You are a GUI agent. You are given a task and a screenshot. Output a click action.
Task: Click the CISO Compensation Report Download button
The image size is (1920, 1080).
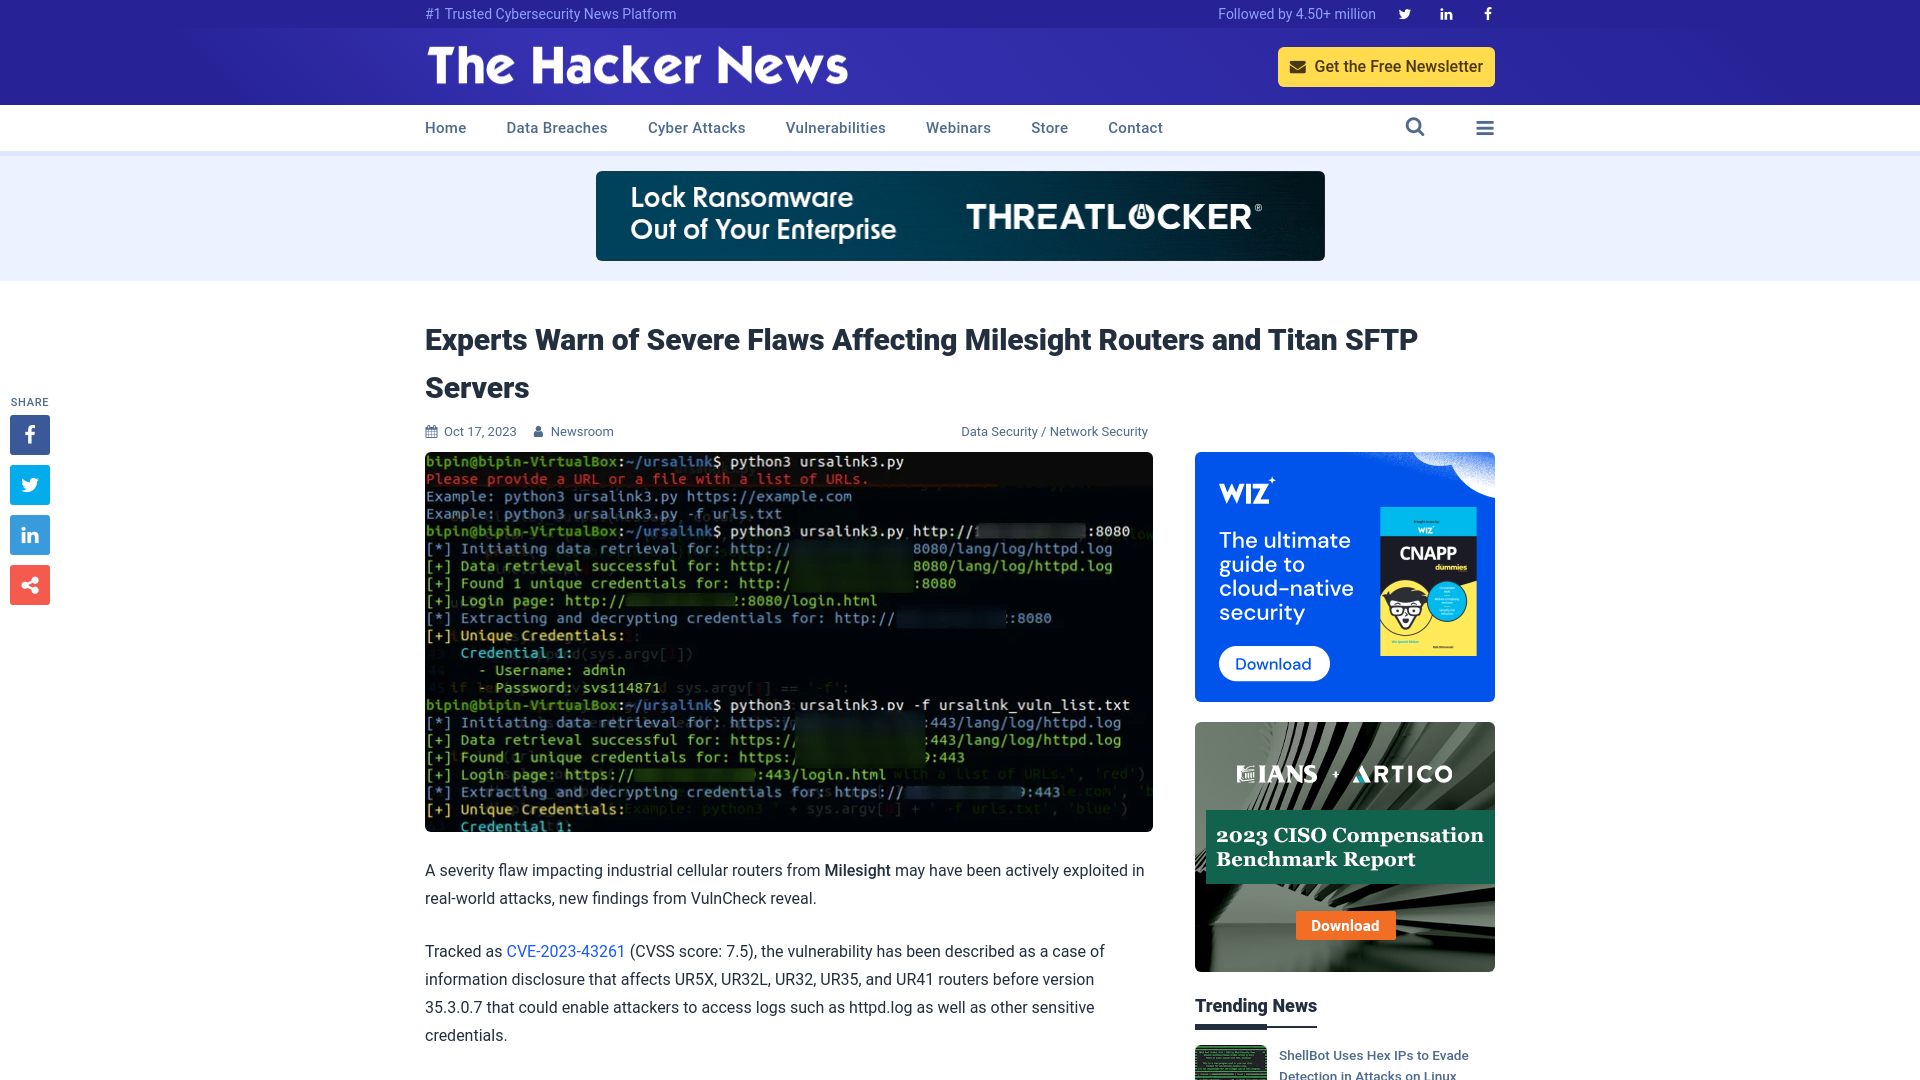(x=1345, y=926)
